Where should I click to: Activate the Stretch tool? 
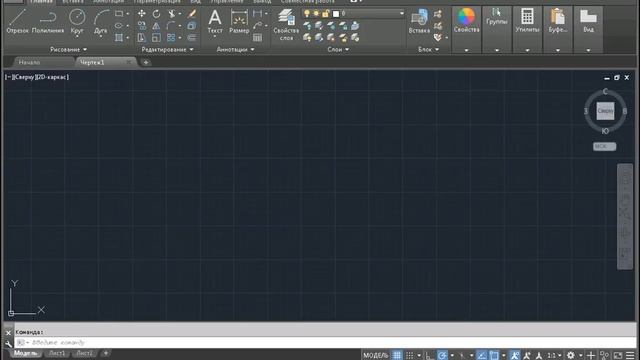click(x=142, y=38)
